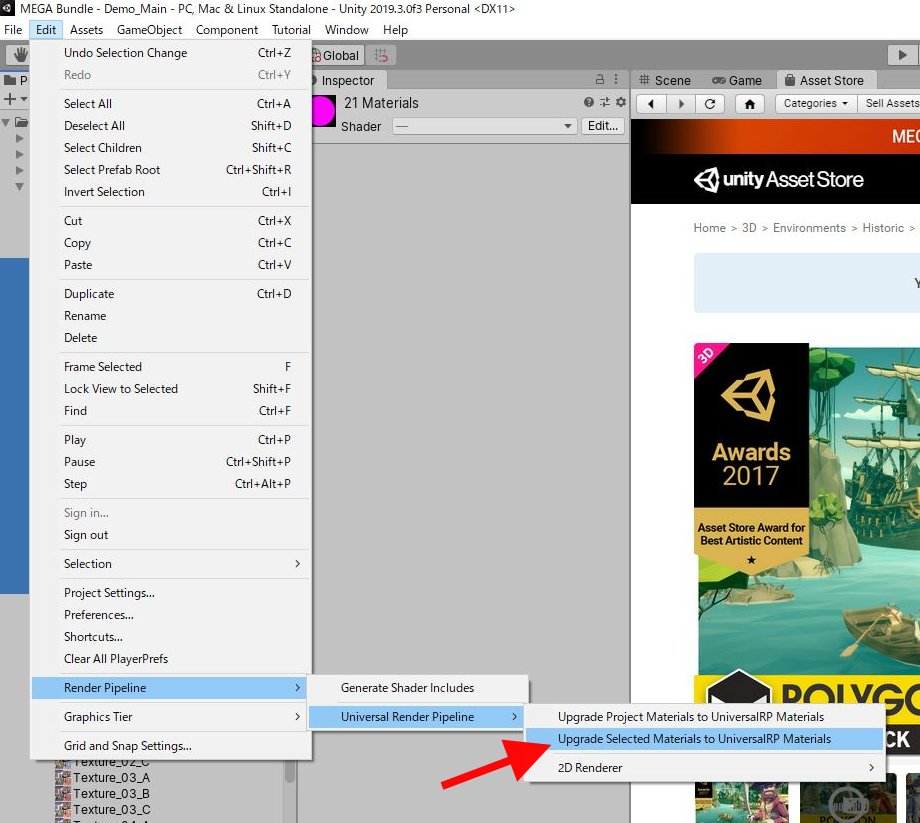Choose Duplicate from Edit menu

tap(171, 294)
